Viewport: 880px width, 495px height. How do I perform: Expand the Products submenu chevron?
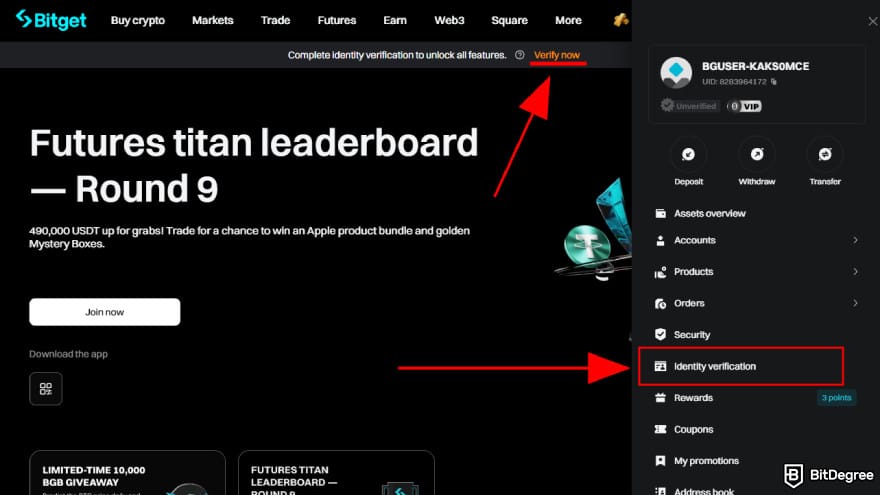click(x=855, y=272)
